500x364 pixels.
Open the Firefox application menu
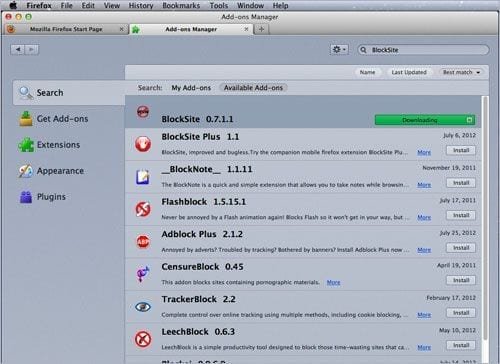coord(39,5)
